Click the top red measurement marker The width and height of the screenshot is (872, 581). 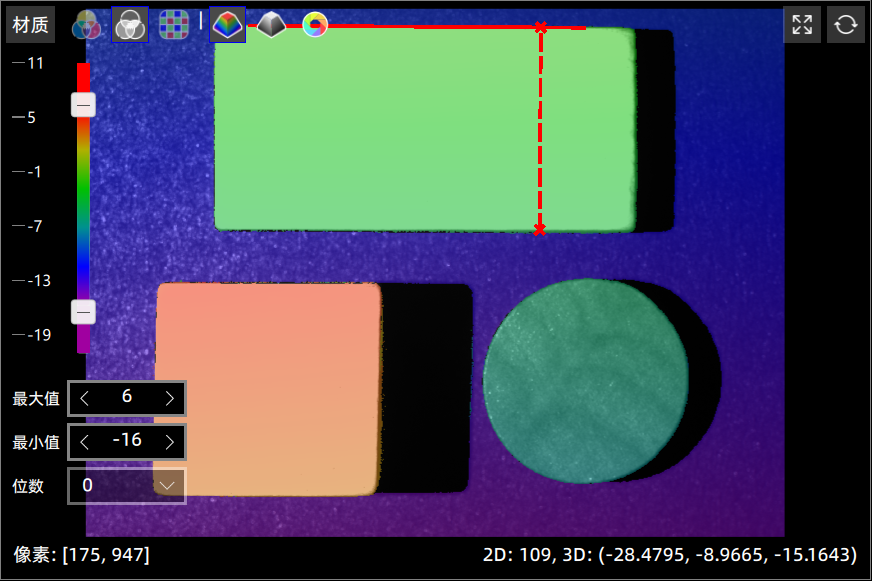coord(541,28)
